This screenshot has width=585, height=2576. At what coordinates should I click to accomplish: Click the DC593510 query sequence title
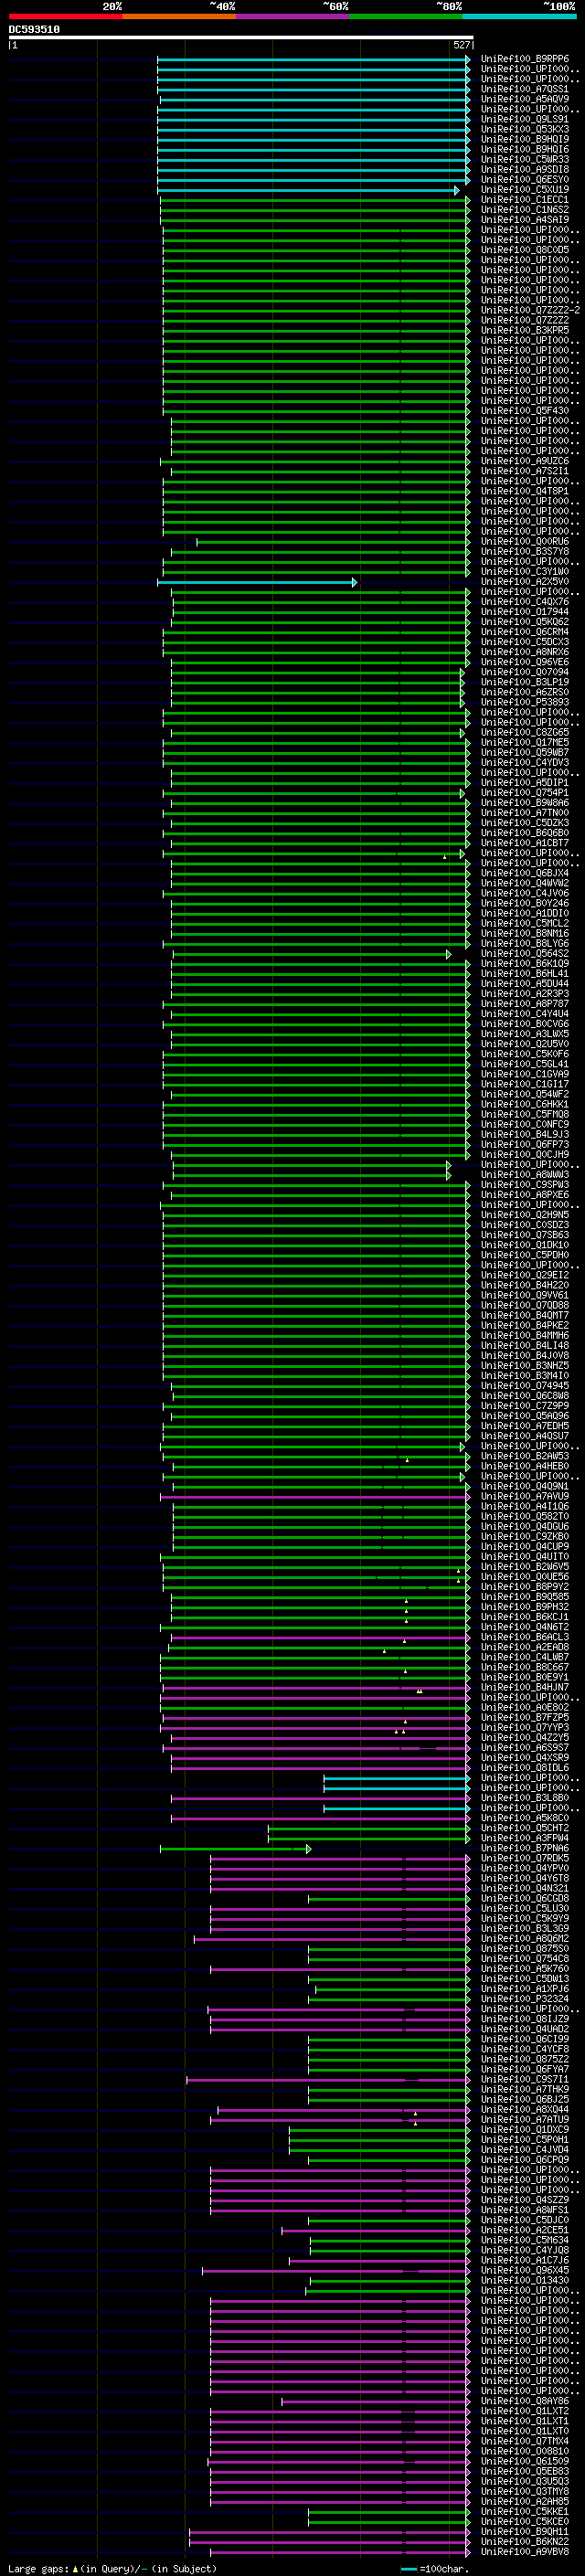[x=34, y=30]
